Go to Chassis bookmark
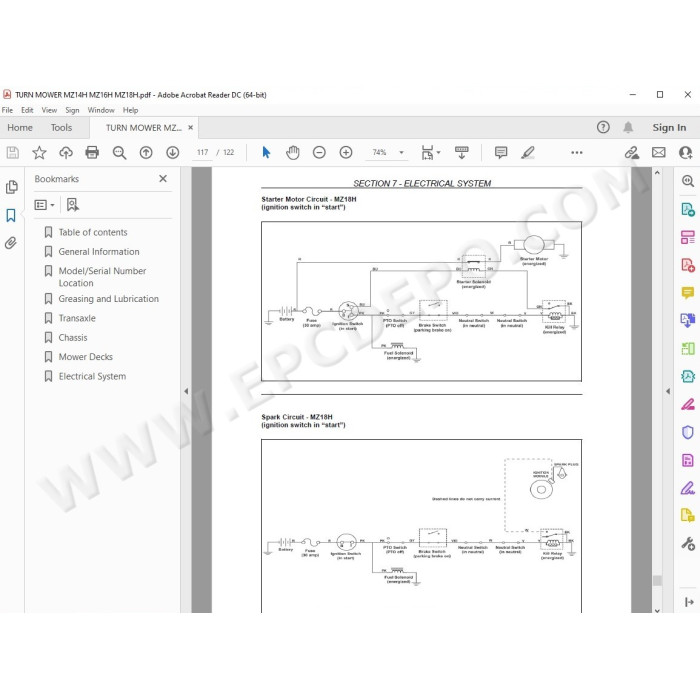The width and height of the screenshot is (700, 700). (73, 338)
